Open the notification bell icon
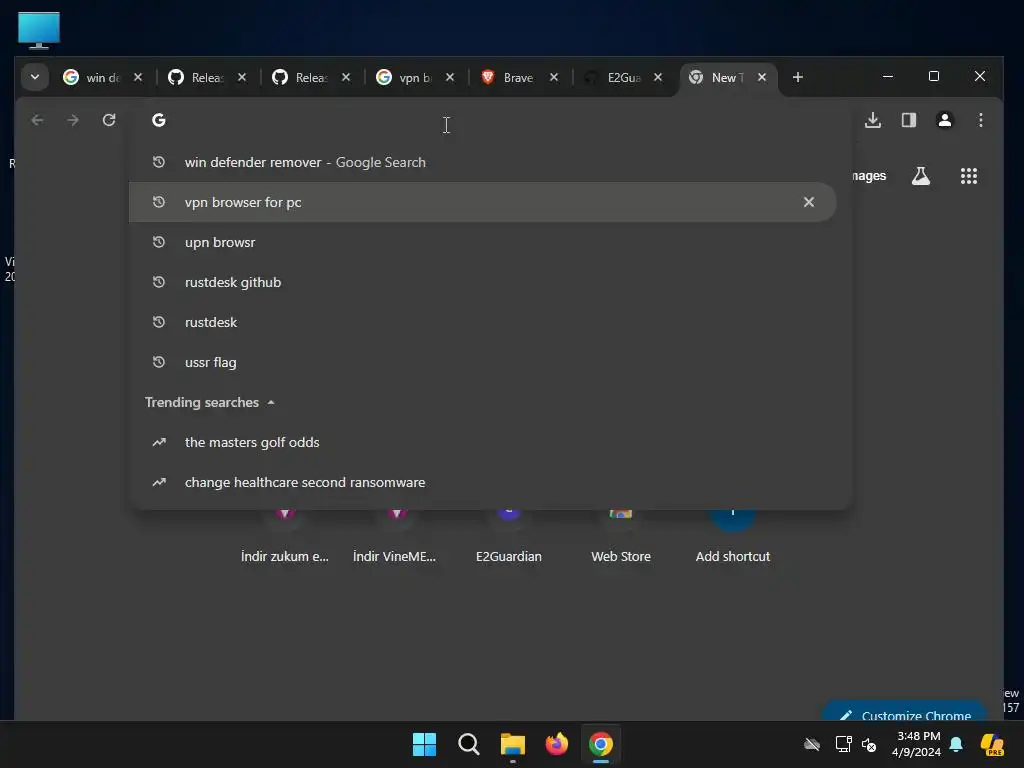The image size is (1024, 768). [956, 744]
